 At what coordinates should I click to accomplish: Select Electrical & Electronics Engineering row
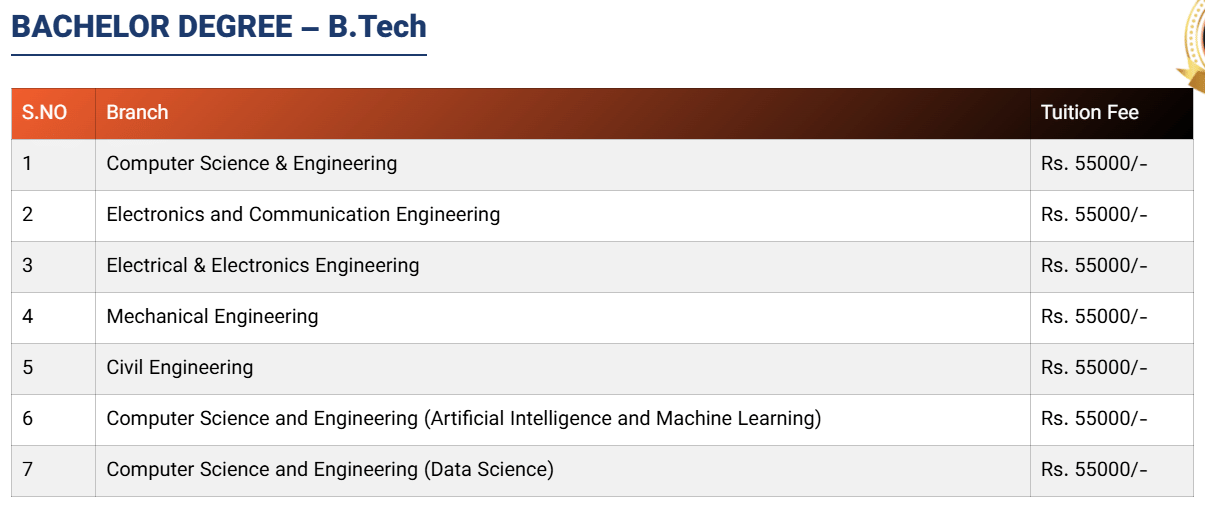tap(263, 266)
